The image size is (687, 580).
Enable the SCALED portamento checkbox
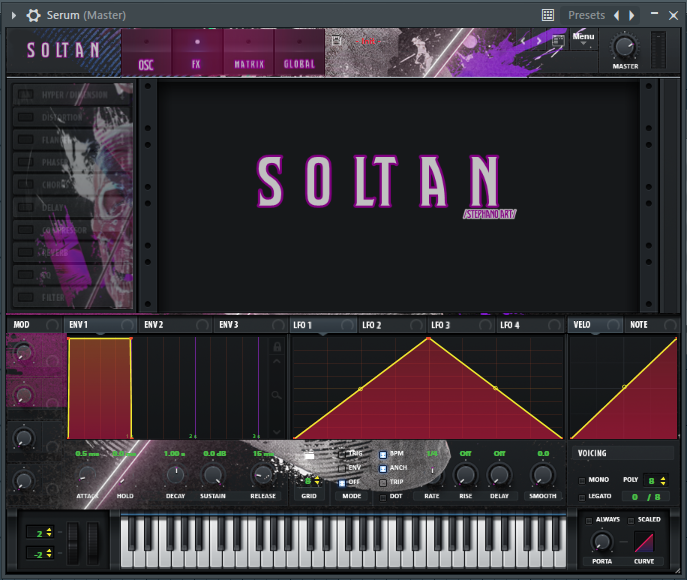pyautogui.click(x=631, y=520)
